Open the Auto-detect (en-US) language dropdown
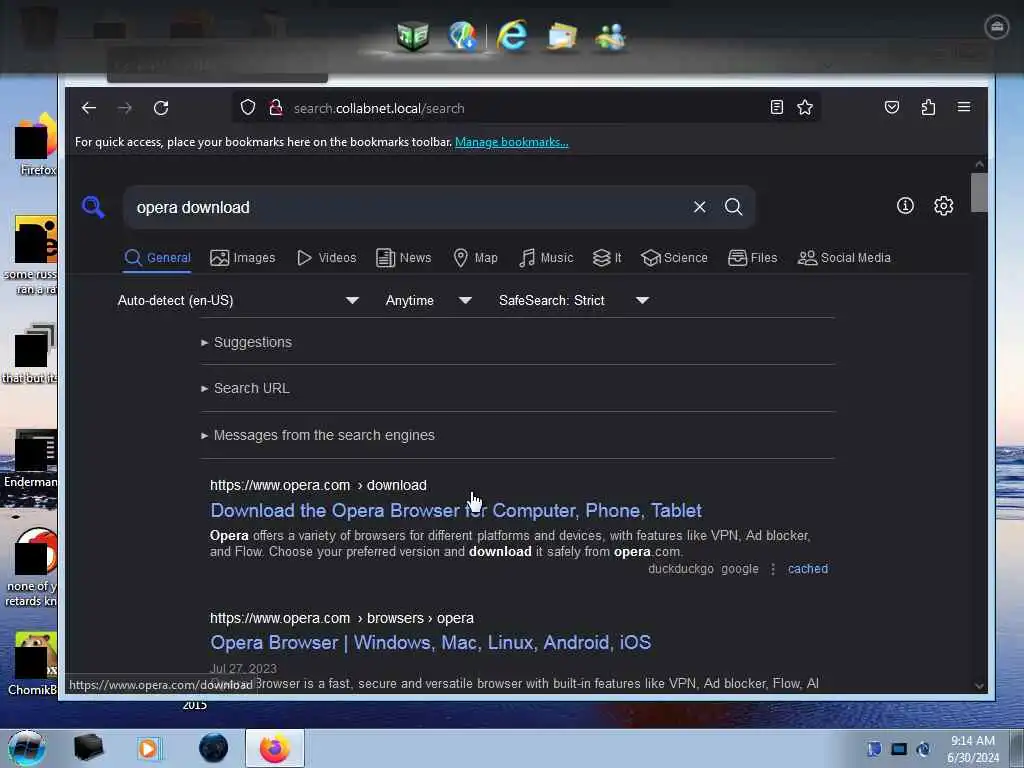Screen dimensions: 1024x768 [238, 300]
